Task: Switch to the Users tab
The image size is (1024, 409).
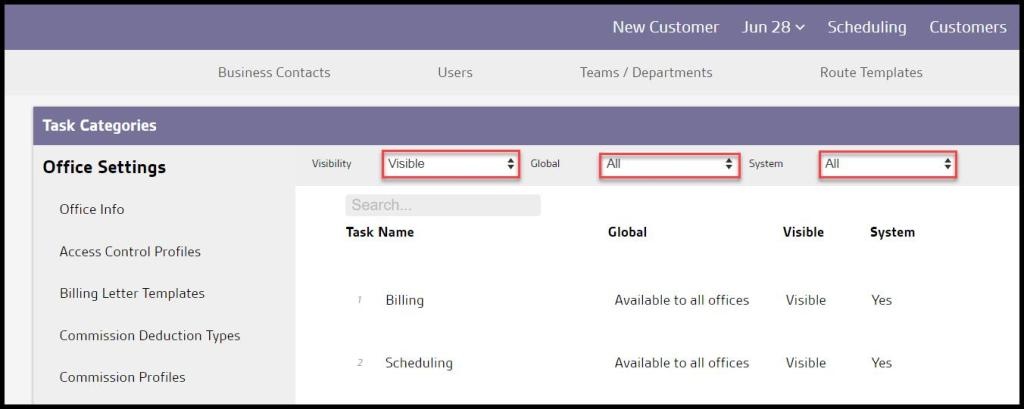Action: coord(455,72)
